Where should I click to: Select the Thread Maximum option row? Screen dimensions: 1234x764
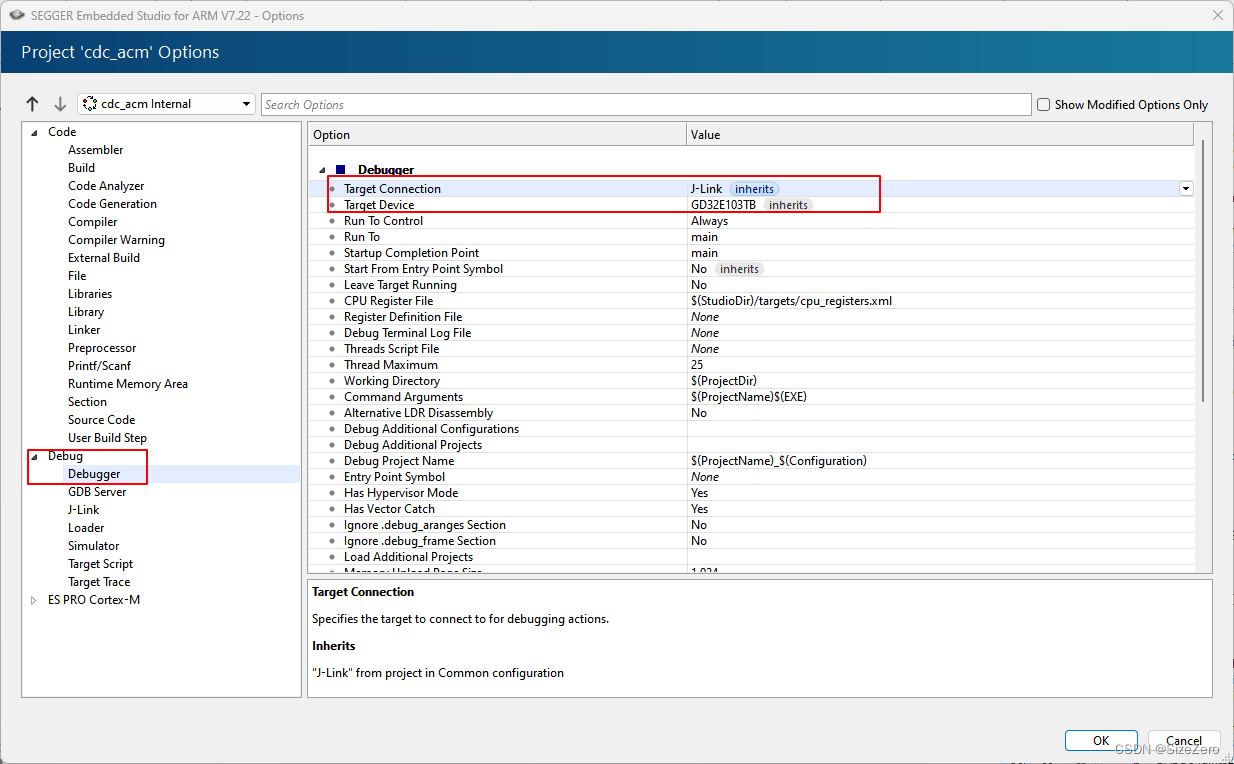pos(751,365)
